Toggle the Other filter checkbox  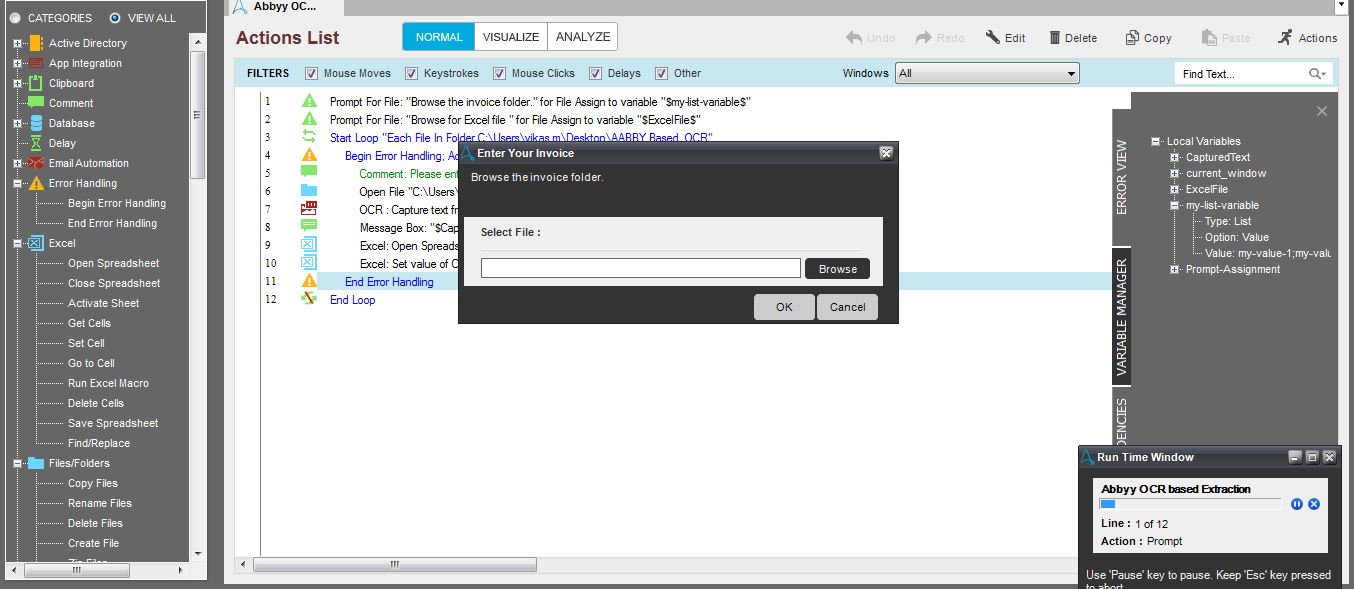pos(661,73)
